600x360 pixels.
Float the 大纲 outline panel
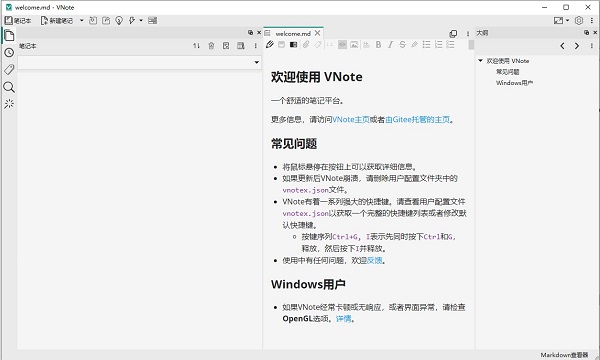click(x=587, y=33)
